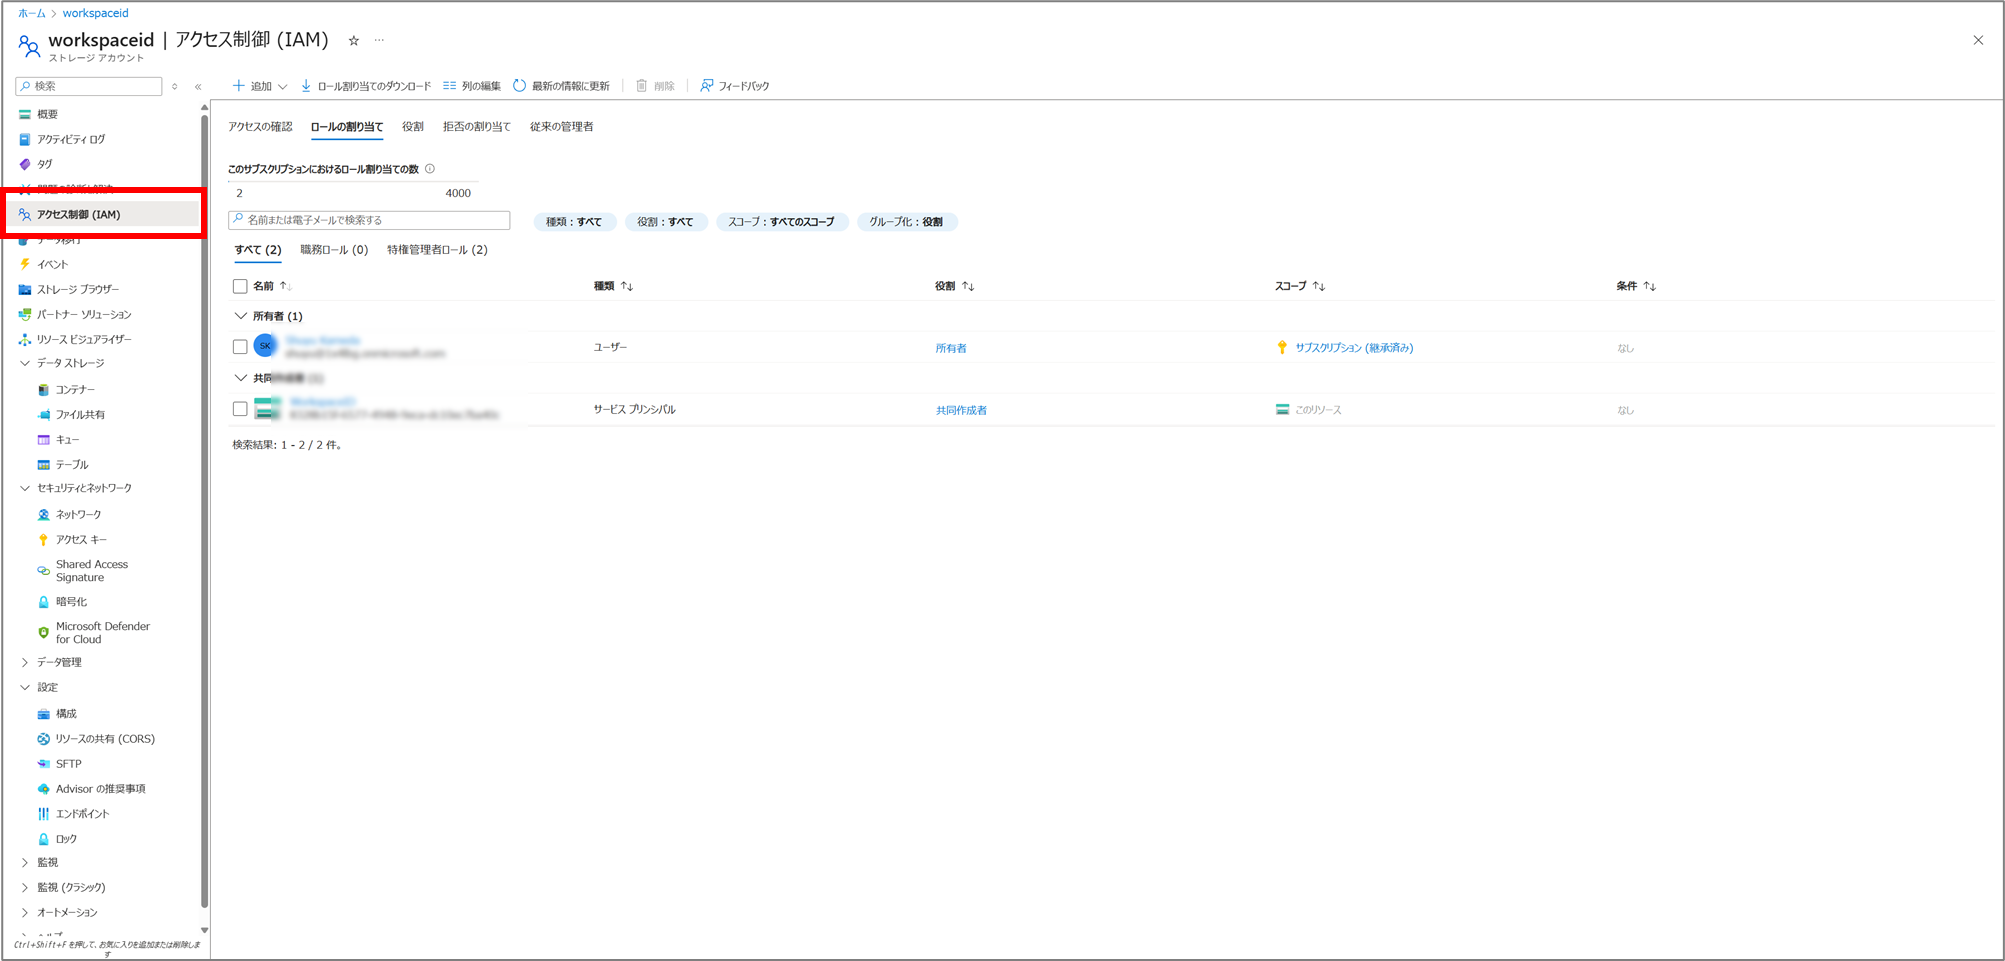Click the サブスクリプション (継承済み) scope link
The image size is (2005, 961).
[1353, 348]
